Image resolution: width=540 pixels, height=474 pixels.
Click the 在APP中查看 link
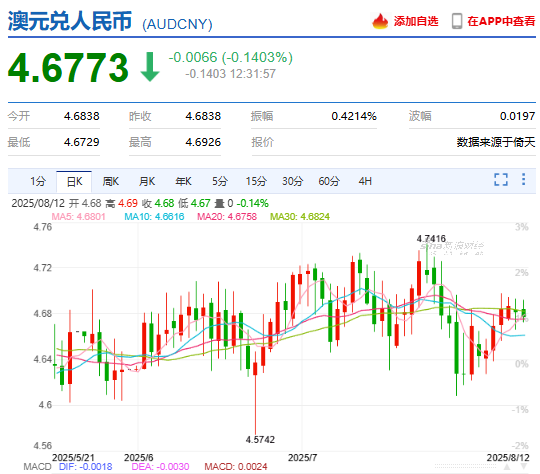click(501, 21)
